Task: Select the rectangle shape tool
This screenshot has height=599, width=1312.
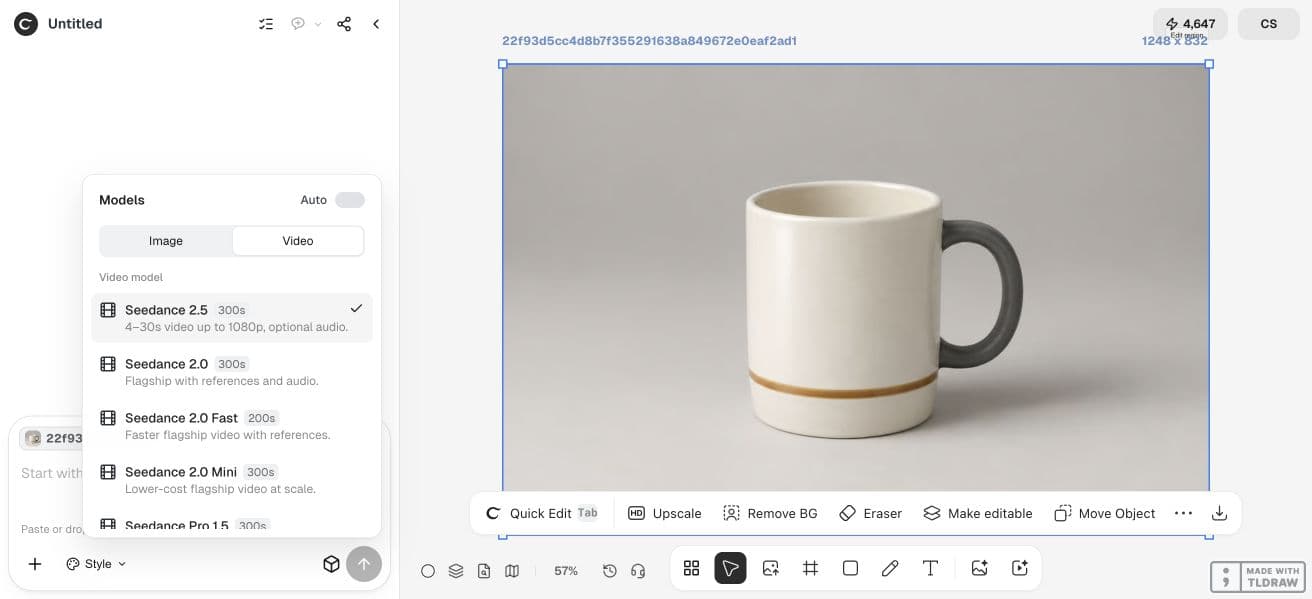Action: tap(850, 568)
